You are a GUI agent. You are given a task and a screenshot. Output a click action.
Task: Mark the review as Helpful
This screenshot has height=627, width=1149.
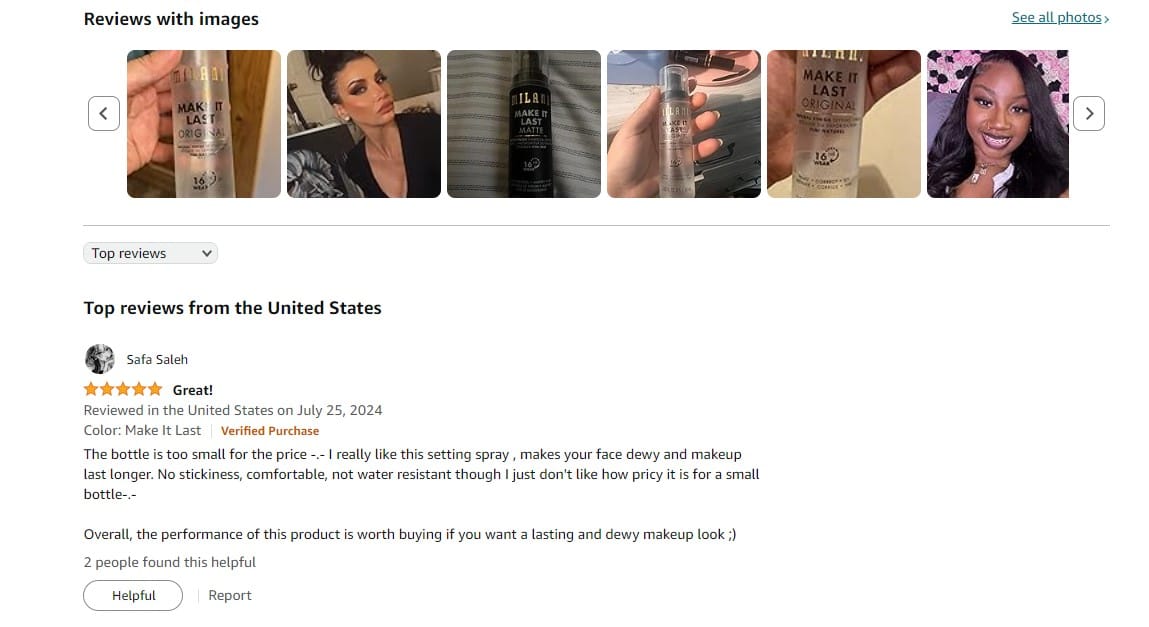coord(133,596)
